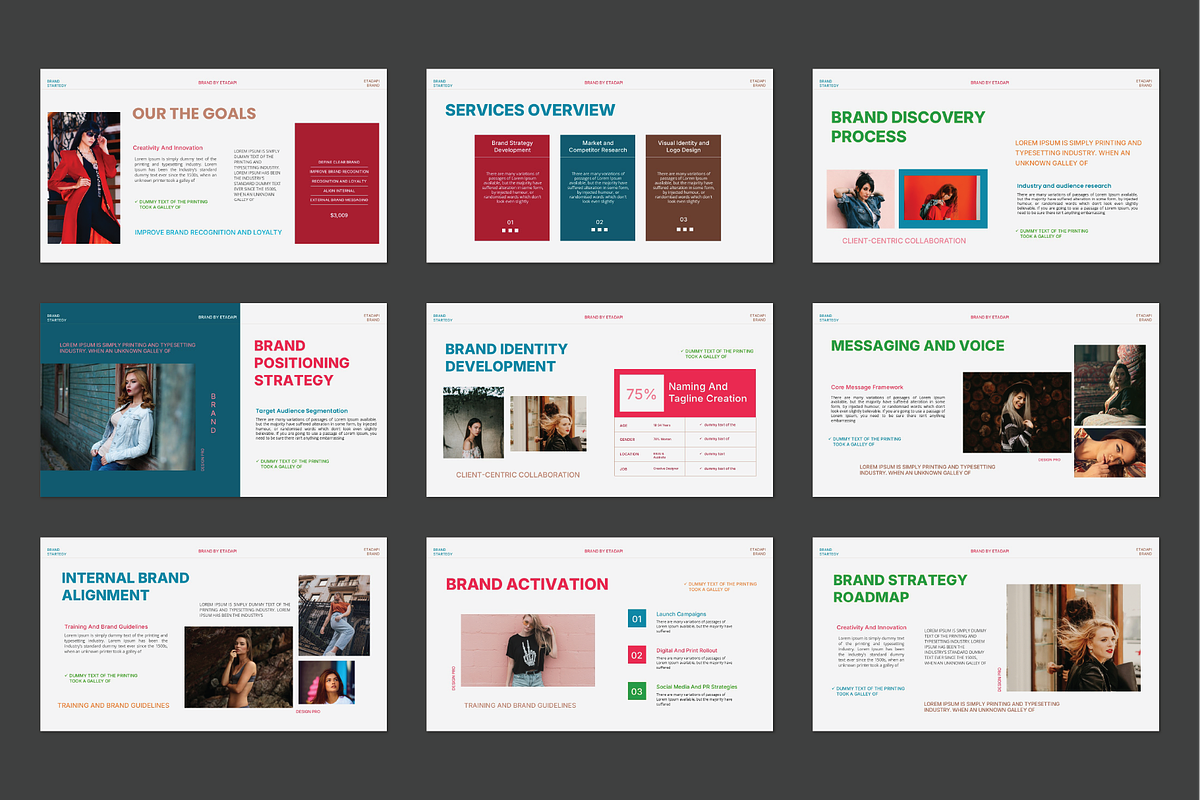
Task: Click 'Social Media And PR Strategies' item
Action: point(697,687)
